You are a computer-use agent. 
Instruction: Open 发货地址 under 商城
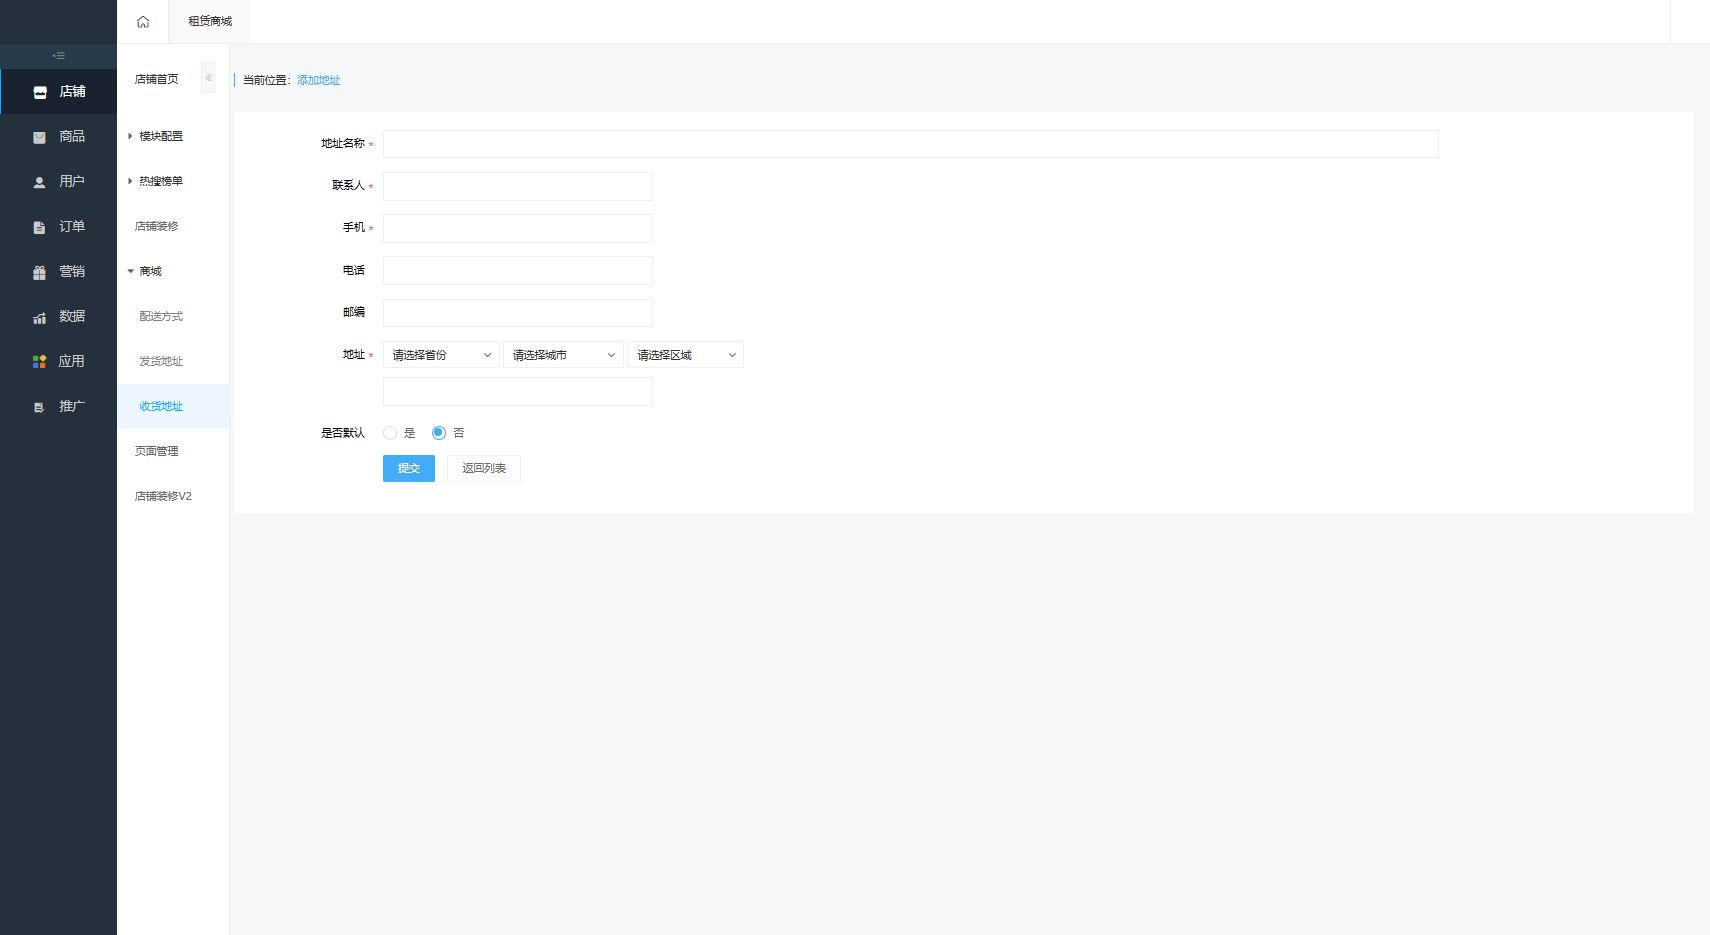pyautogui.click(x=161, y=361)
